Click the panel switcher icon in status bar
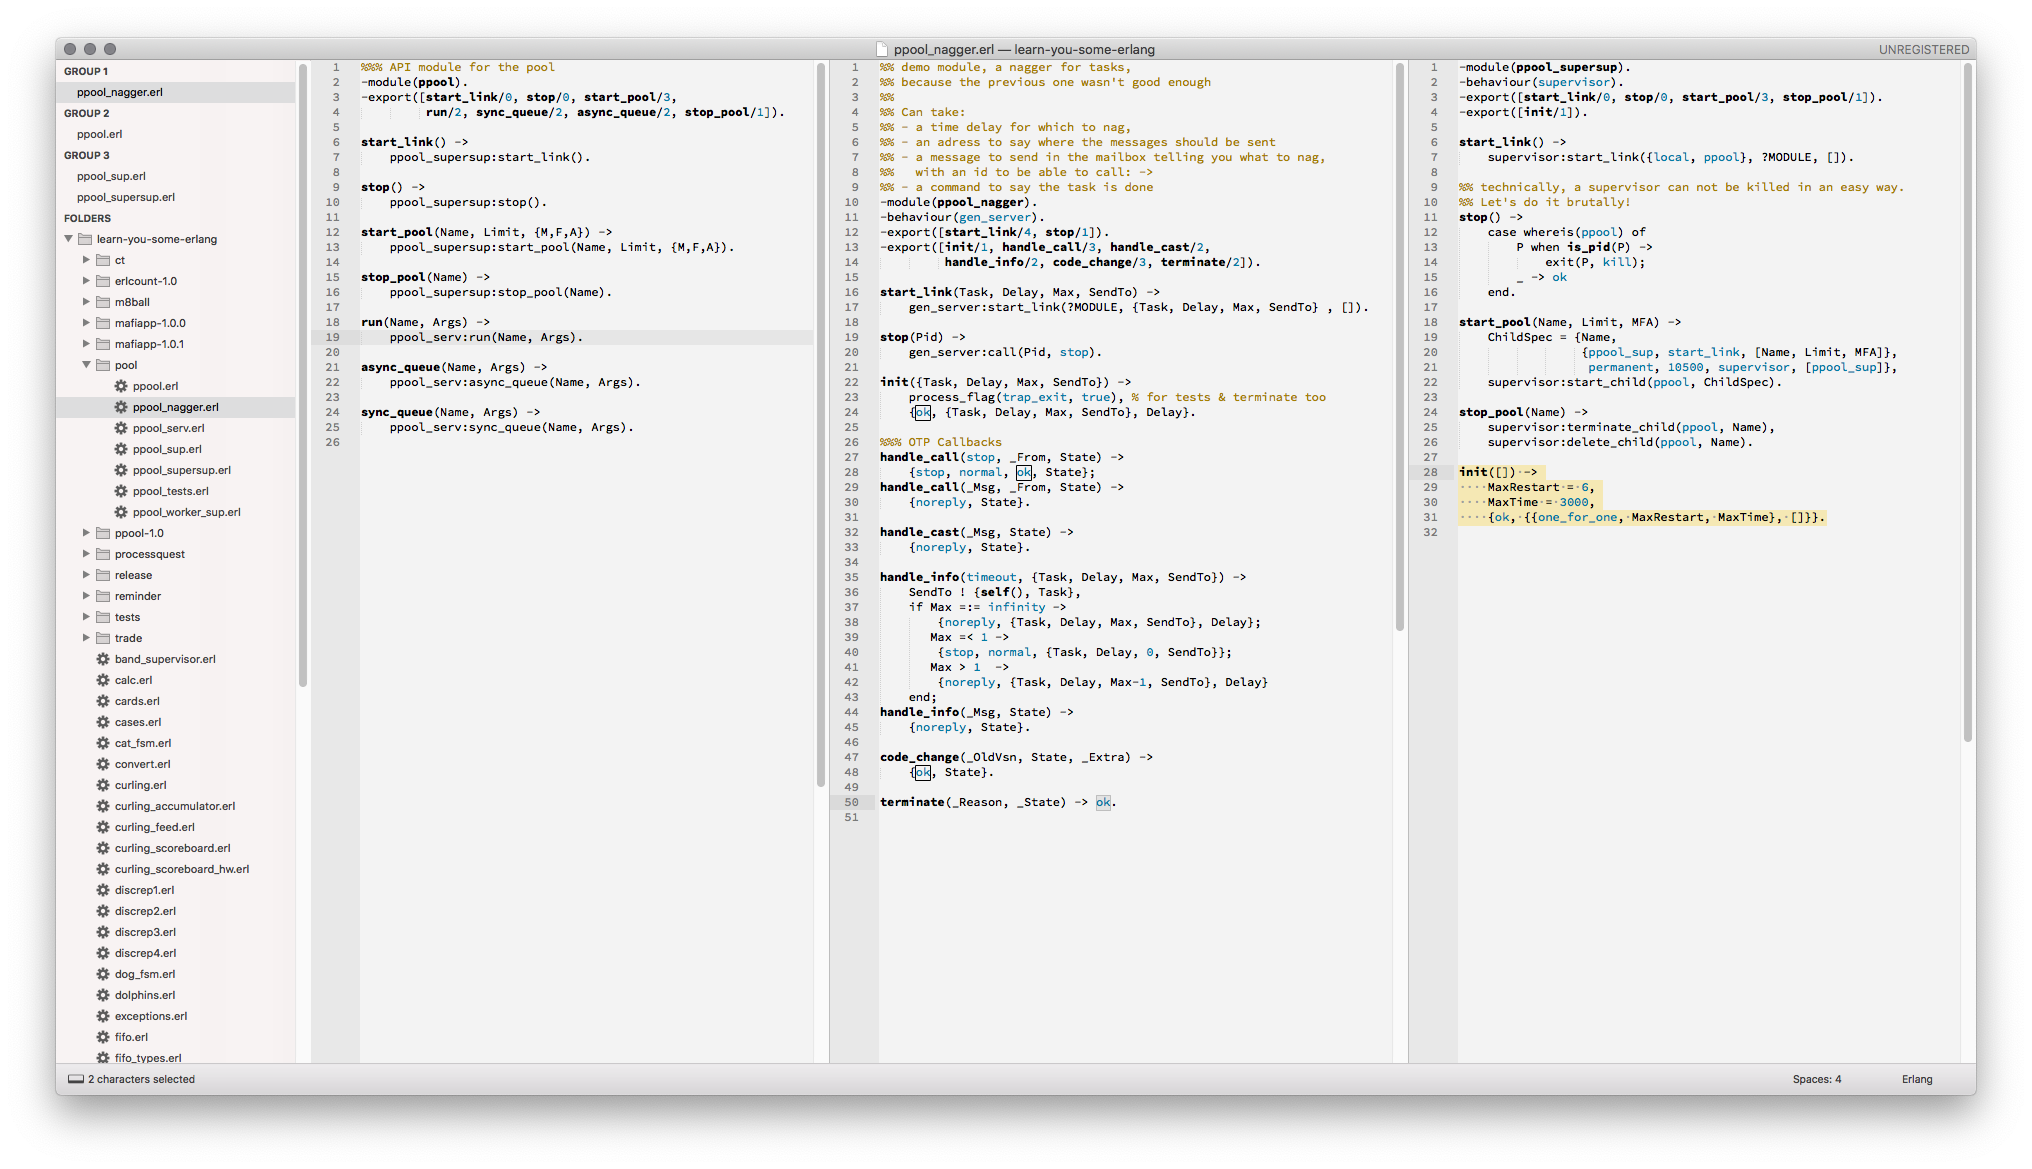2032x1169 pixels. click(x=76, y=1079)
